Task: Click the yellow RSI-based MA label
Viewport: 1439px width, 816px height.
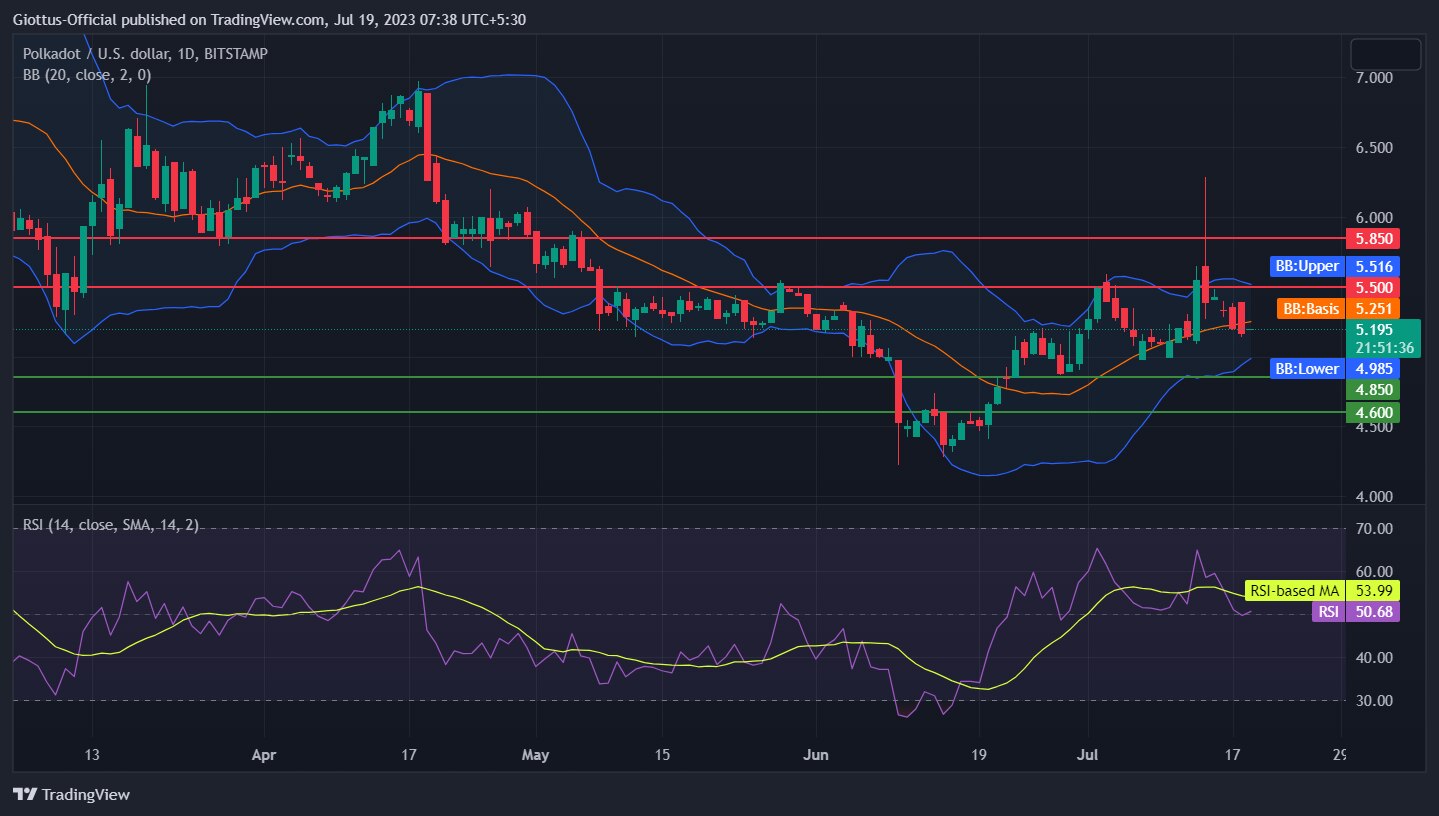Action: 1294,591
